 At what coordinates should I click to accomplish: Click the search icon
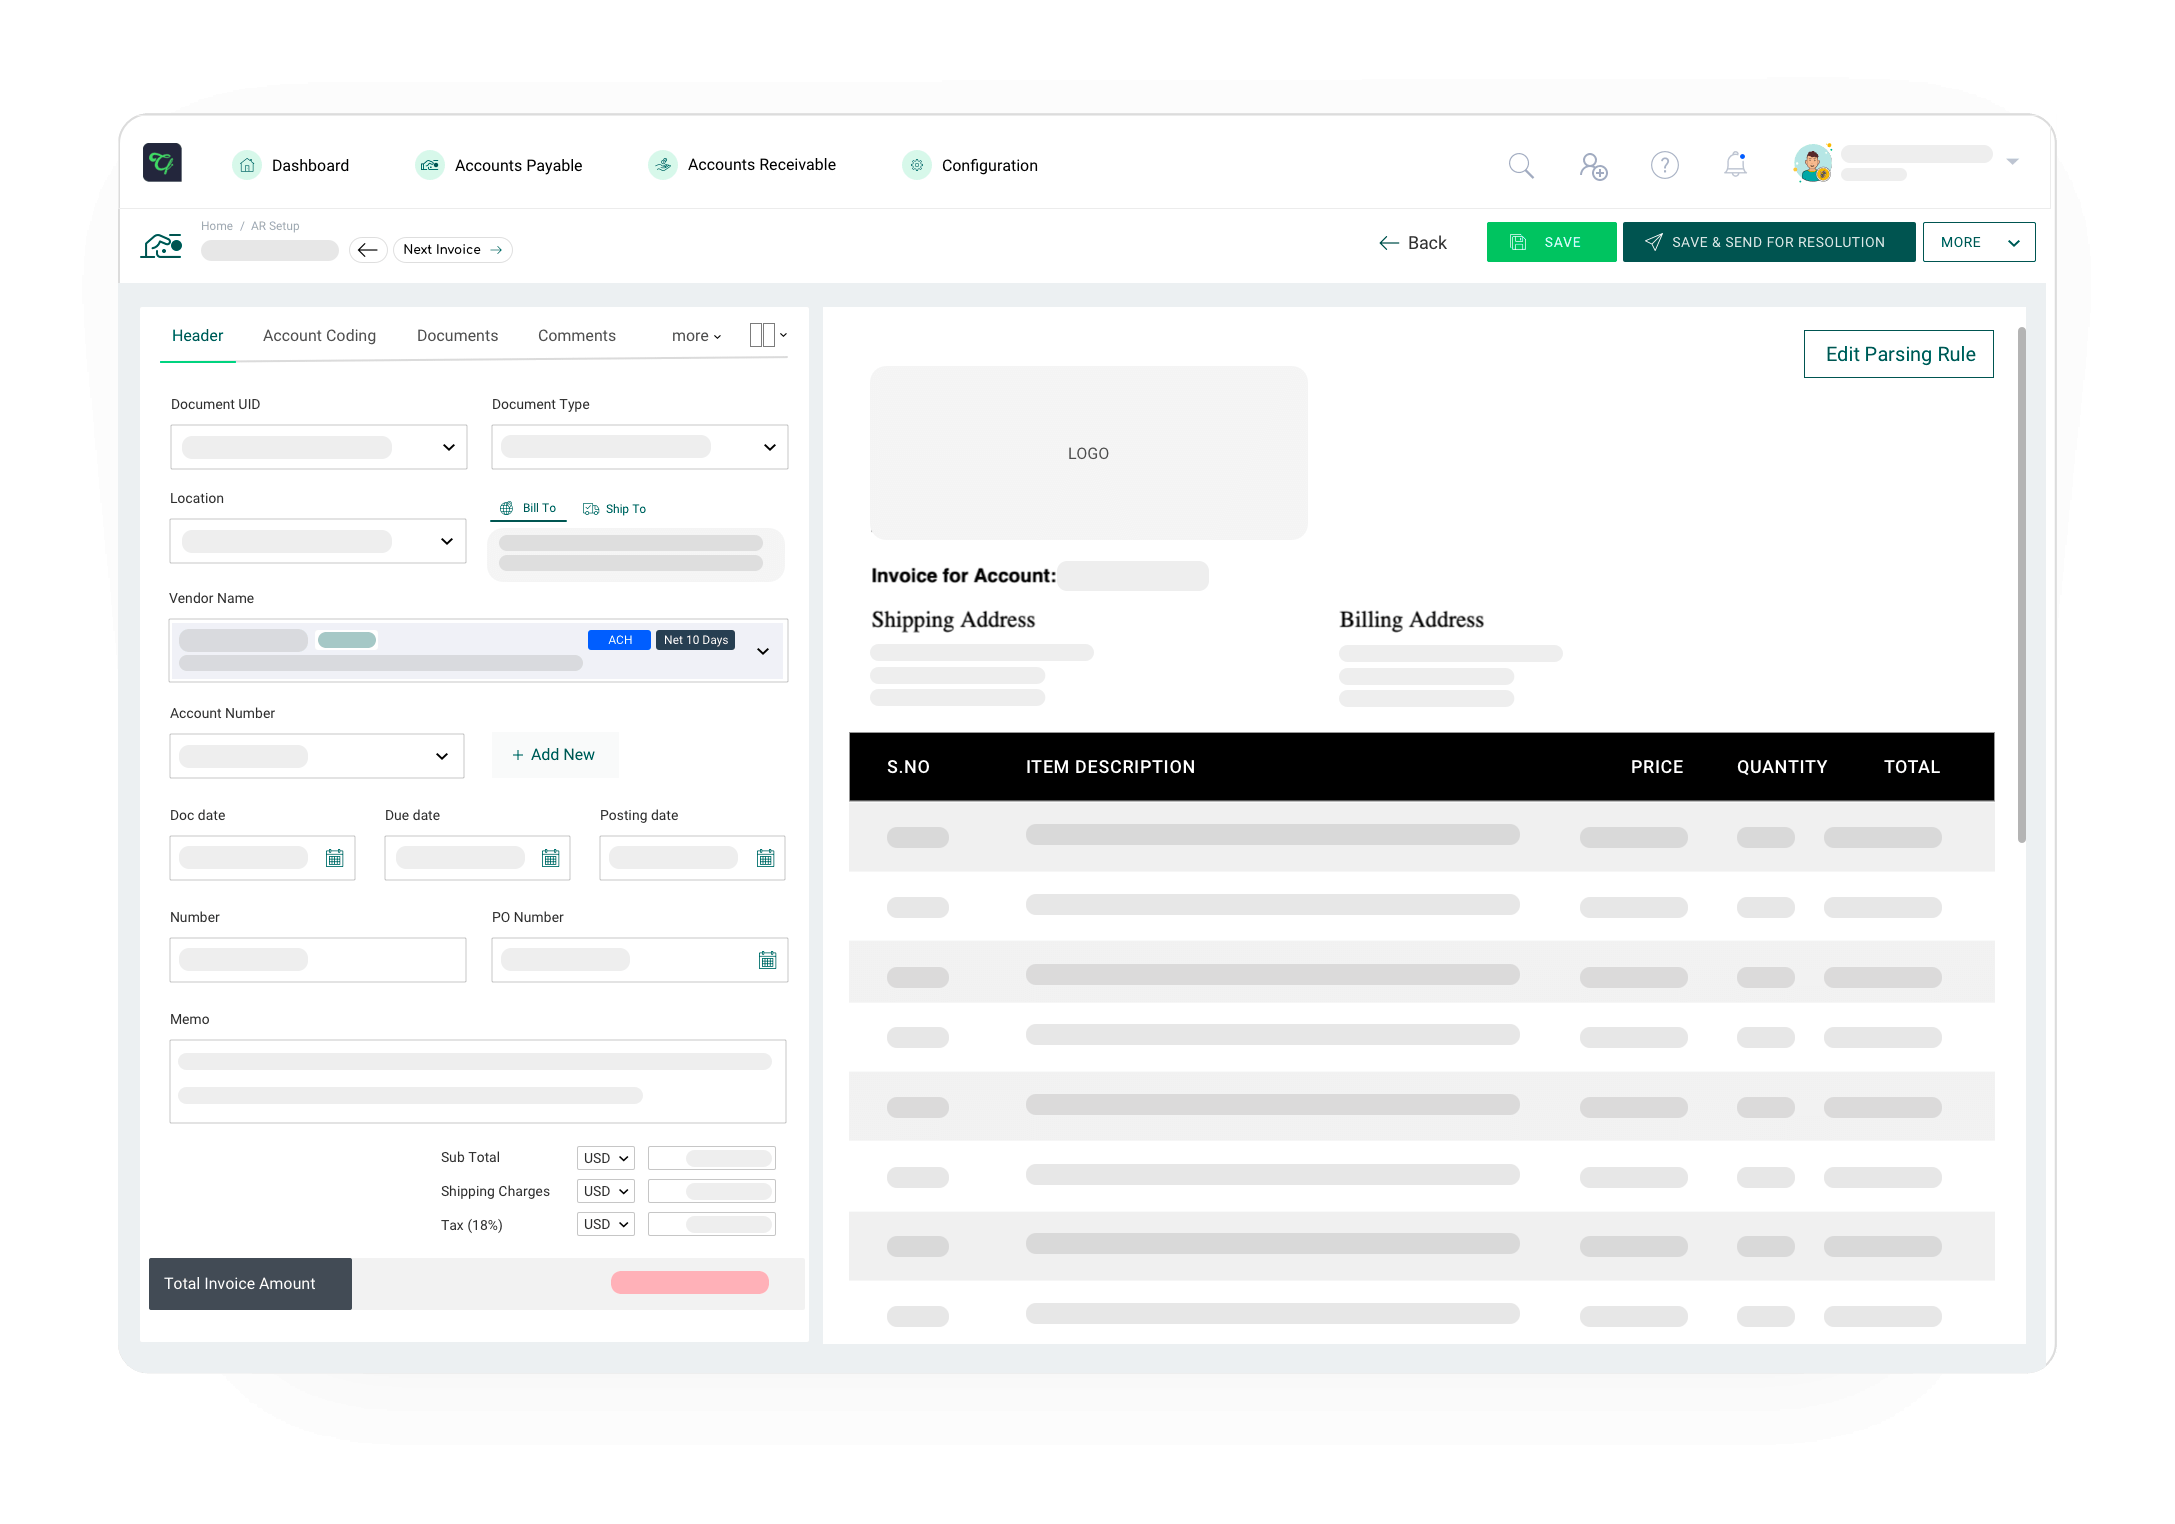click(1521, 165)
